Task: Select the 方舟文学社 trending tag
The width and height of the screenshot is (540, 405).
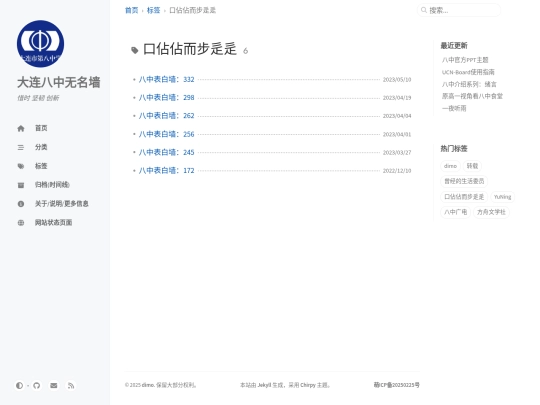Action: [x=491, y=212]
